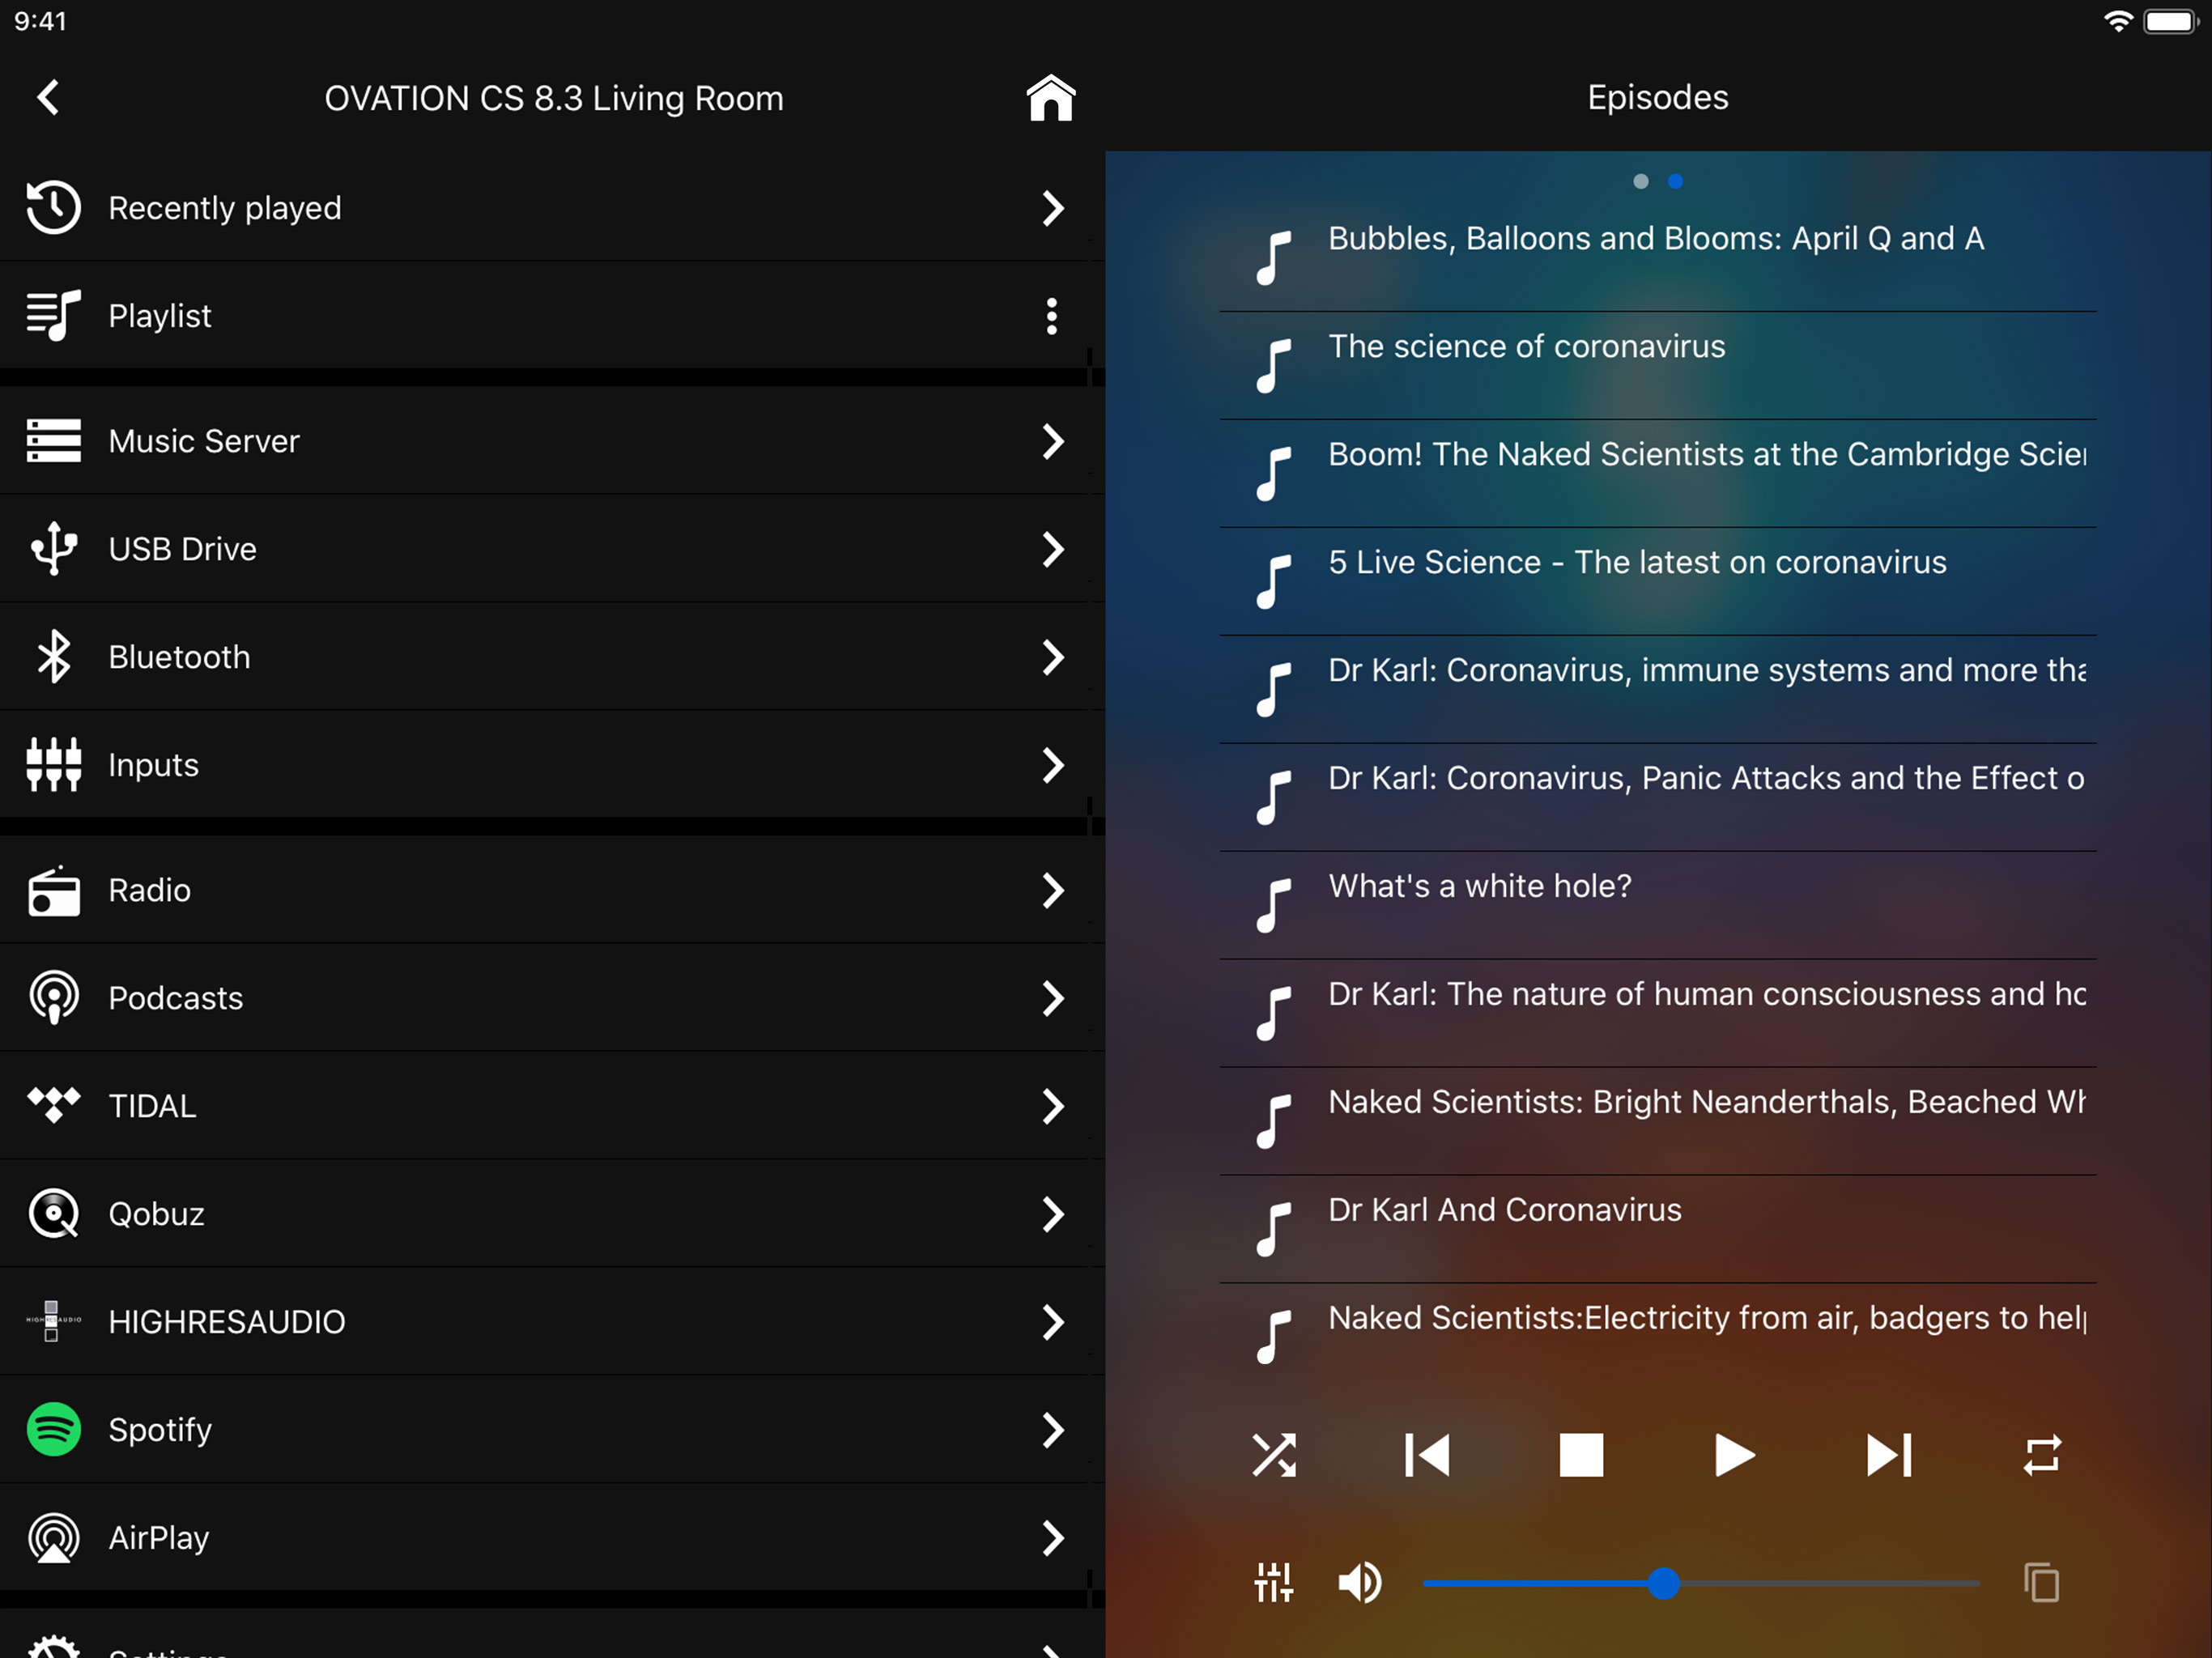
Task: Tap the home icon in header
Action: [x=1050, y=98]
